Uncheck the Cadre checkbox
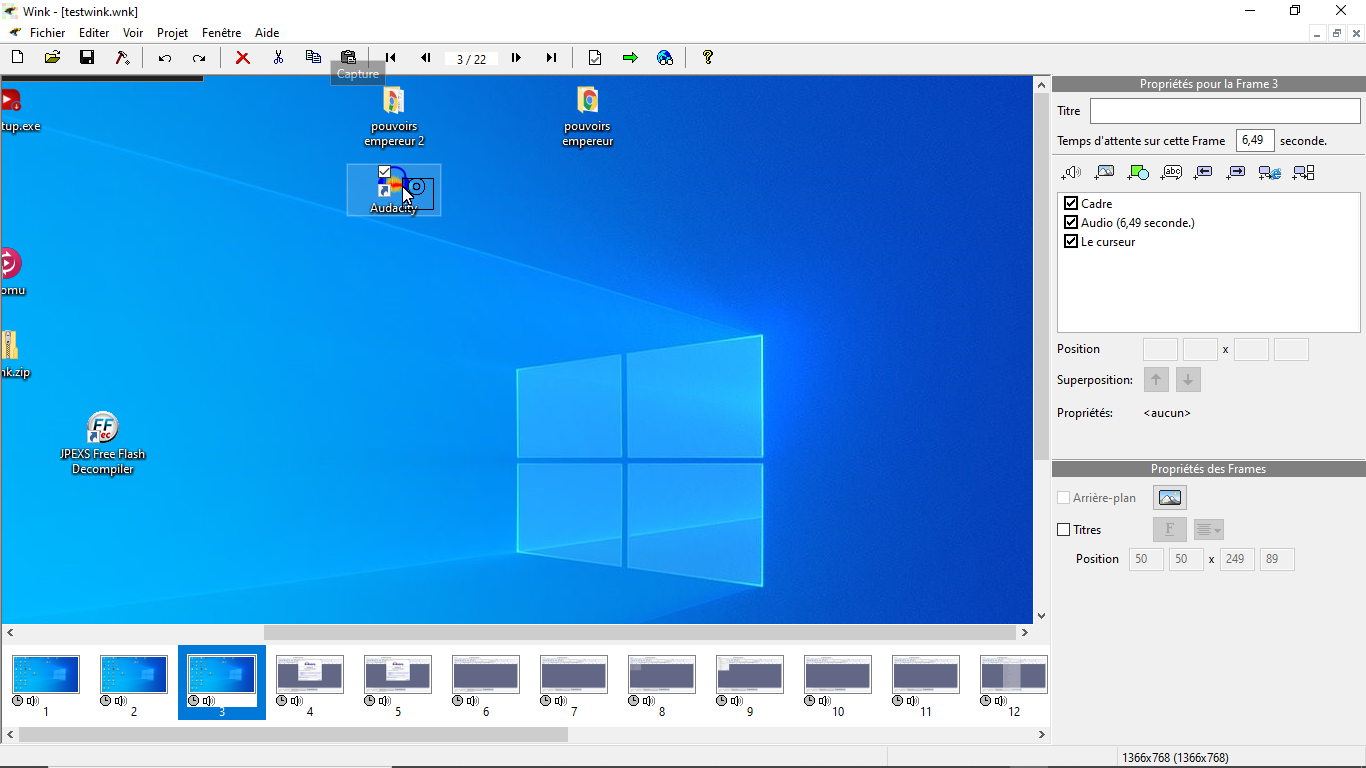Viewport: 1366px width, 768px height. 1071,203
